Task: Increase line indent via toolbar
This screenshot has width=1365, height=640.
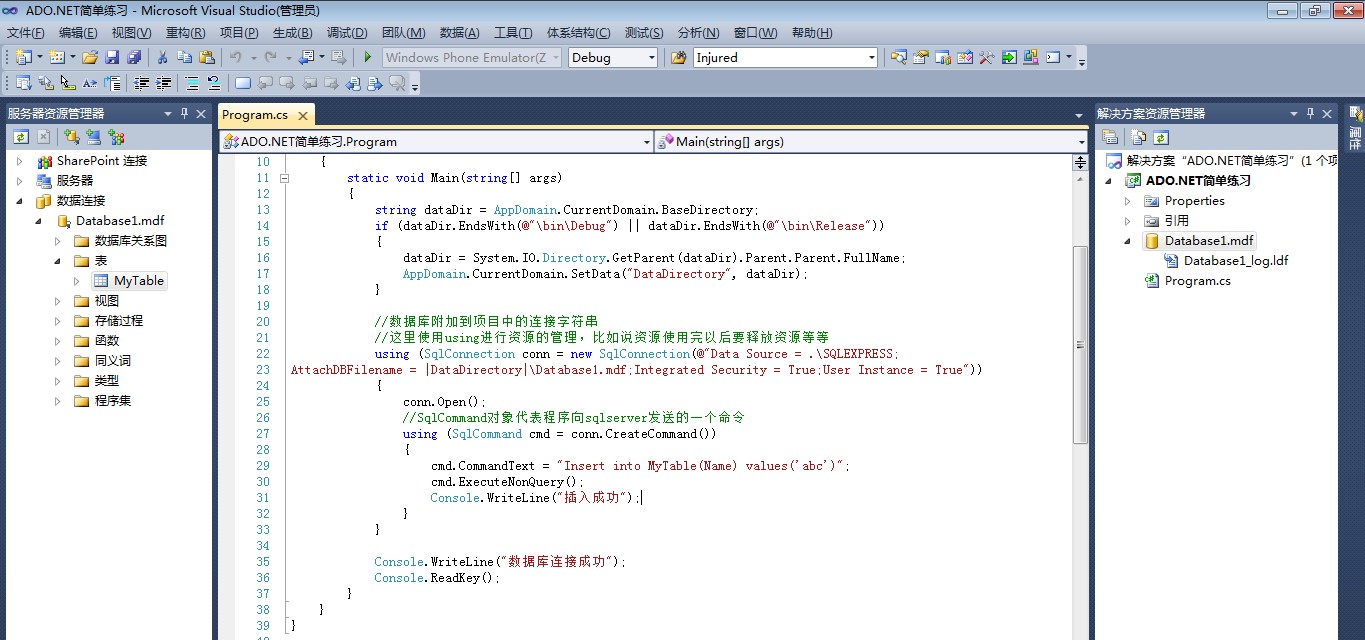Action: (164, 84)
